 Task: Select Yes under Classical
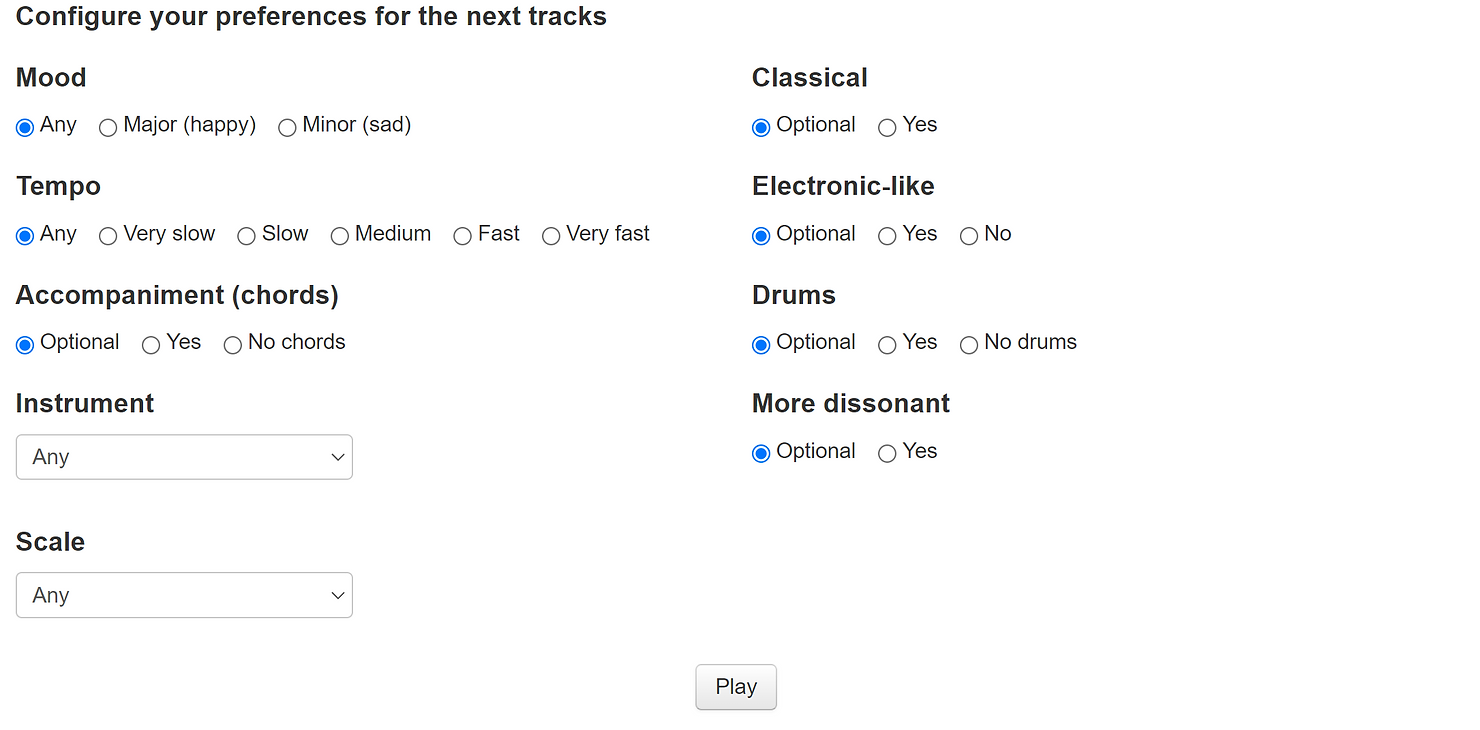[887, 127]
